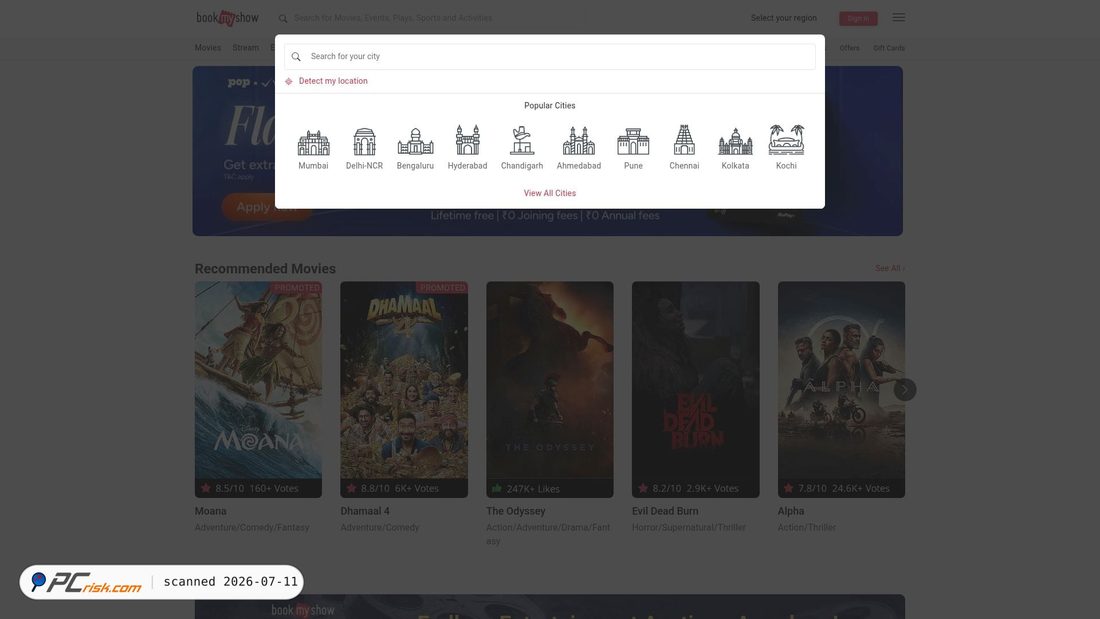This screenshot has height=619, width=1100.
Task: Click the See All link for Recommended Movies
Action: pos(890,269)
